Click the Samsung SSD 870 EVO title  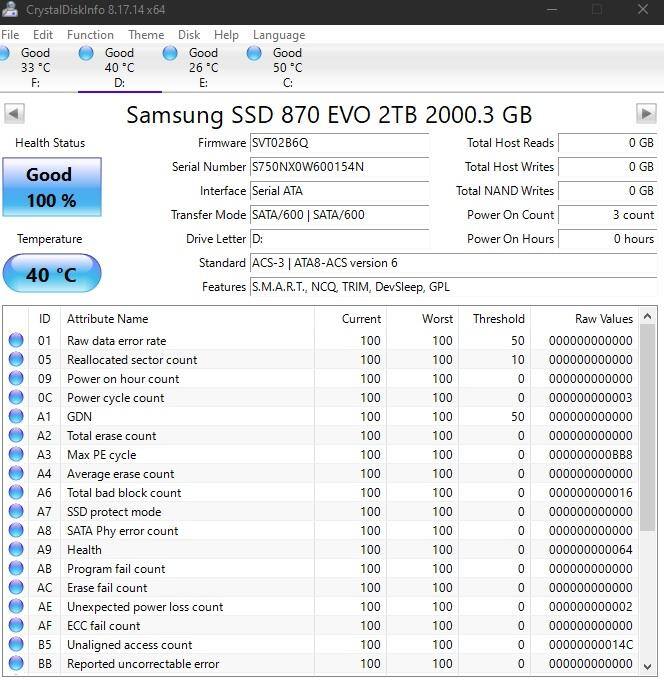click(x=329, y=115)
